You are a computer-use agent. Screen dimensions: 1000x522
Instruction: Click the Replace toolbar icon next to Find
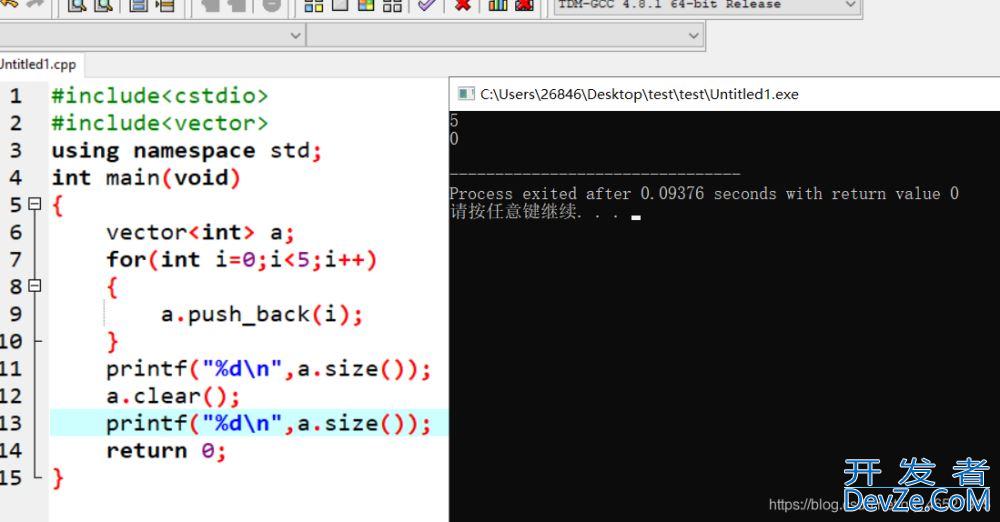click(x=103, y=5)
